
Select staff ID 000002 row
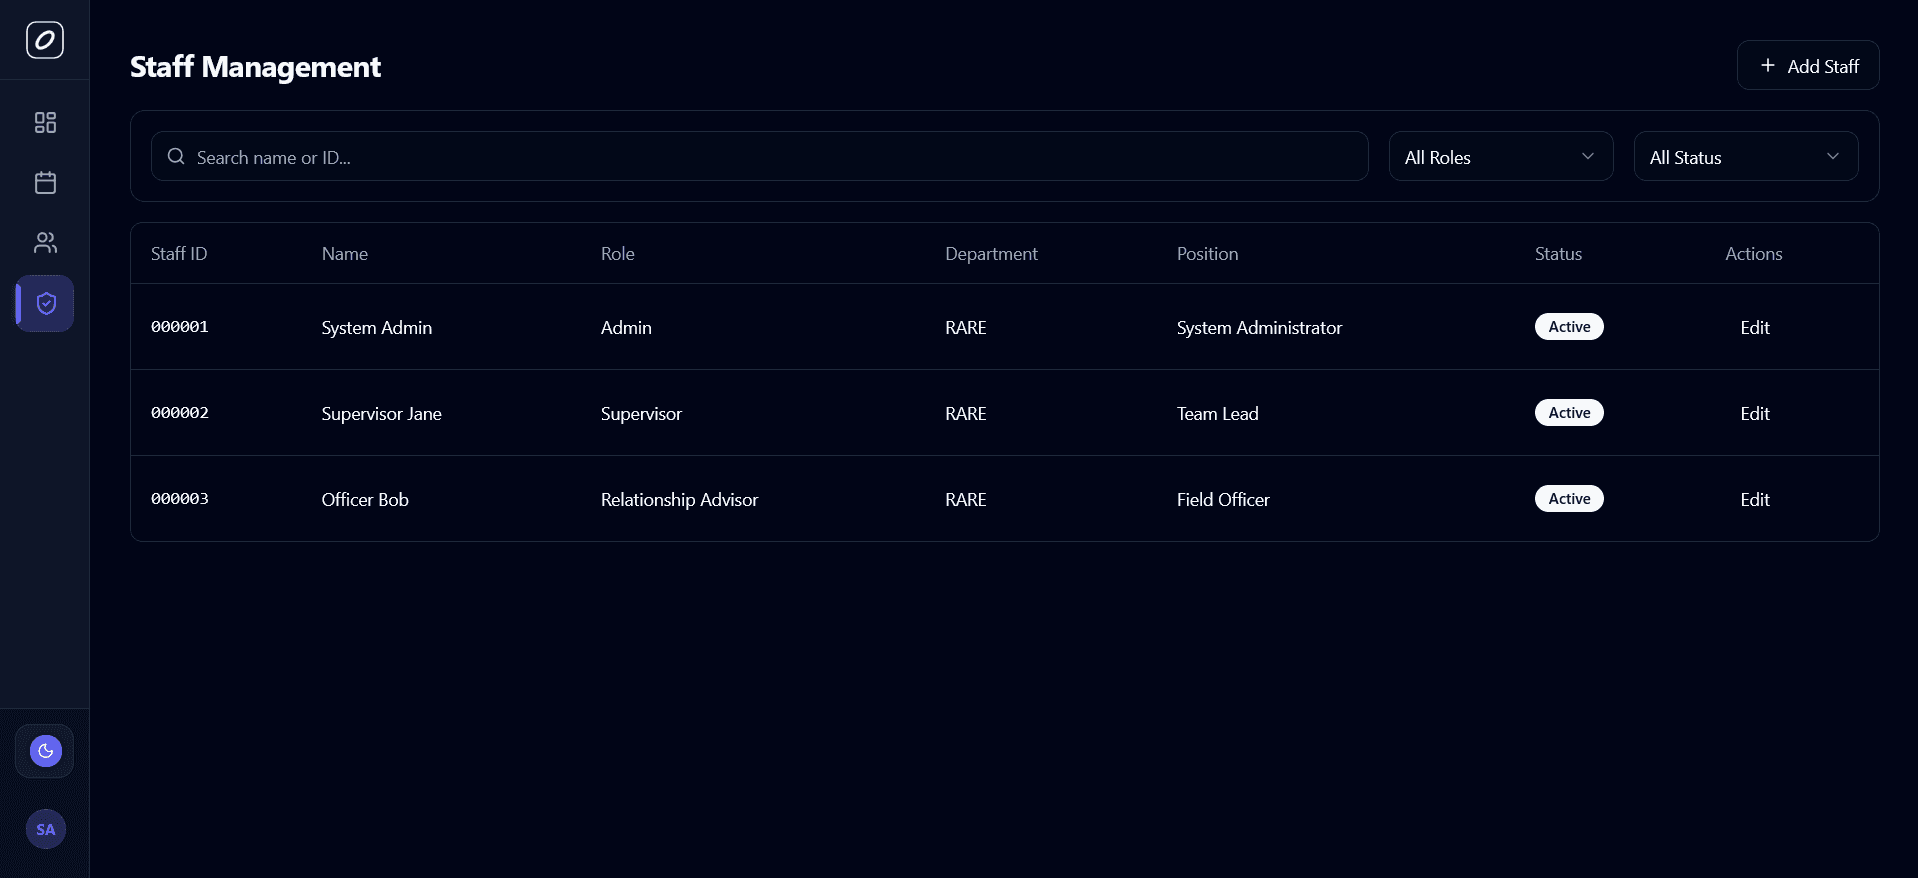[x=180, y=413]
